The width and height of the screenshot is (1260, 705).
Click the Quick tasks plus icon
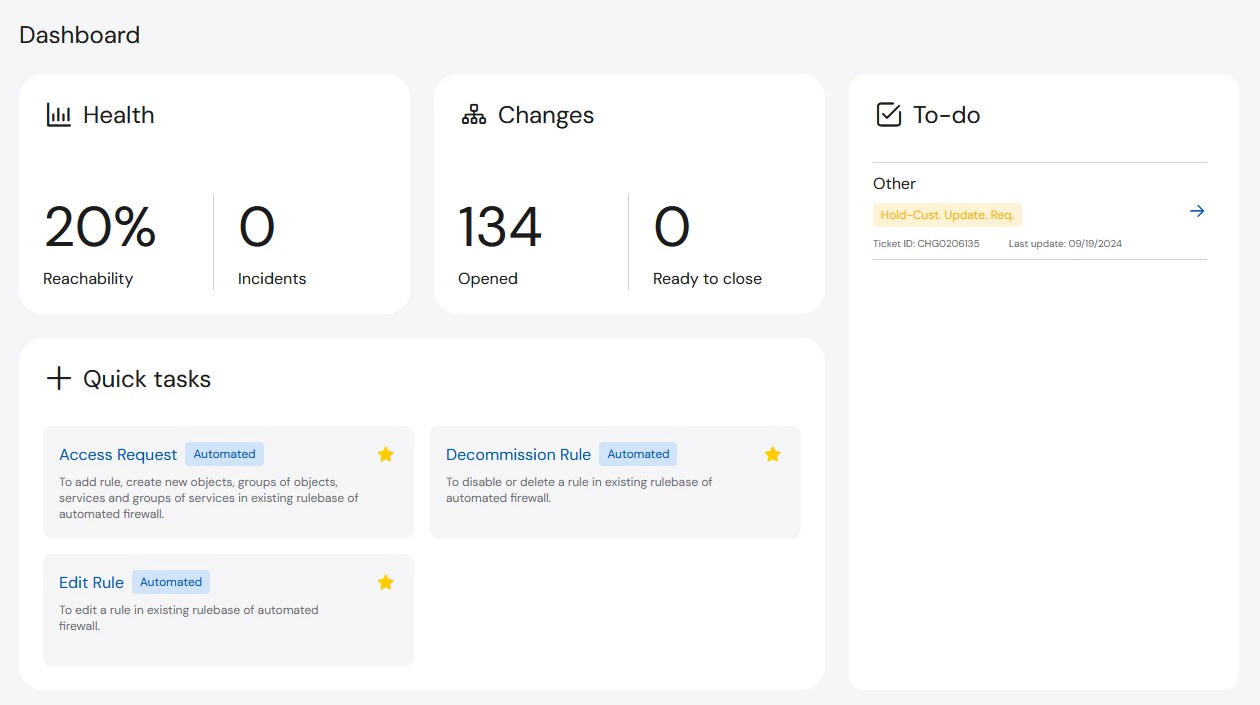coord(59,379)
